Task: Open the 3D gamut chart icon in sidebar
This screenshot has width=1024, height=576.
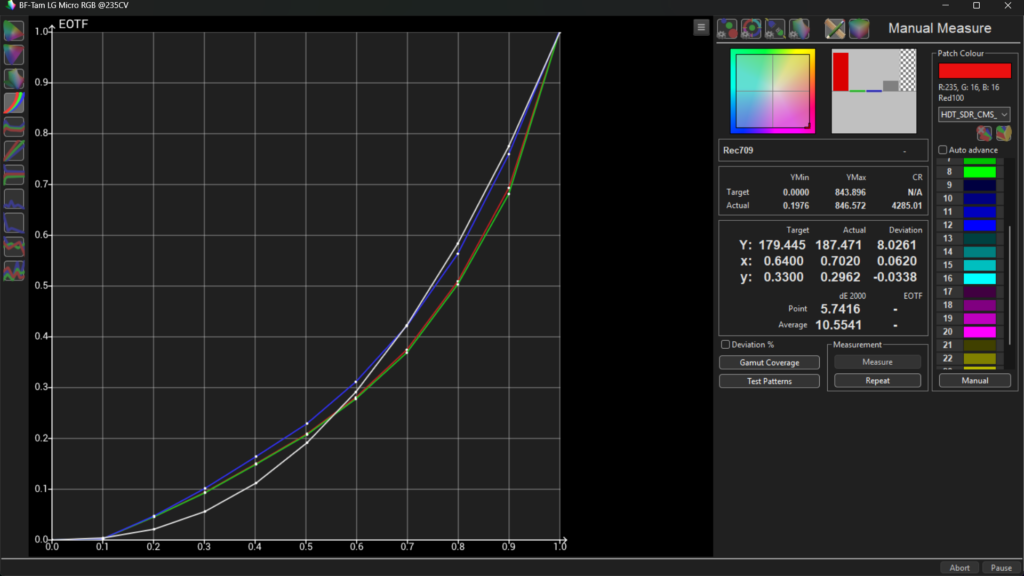Action: (14, 79)
